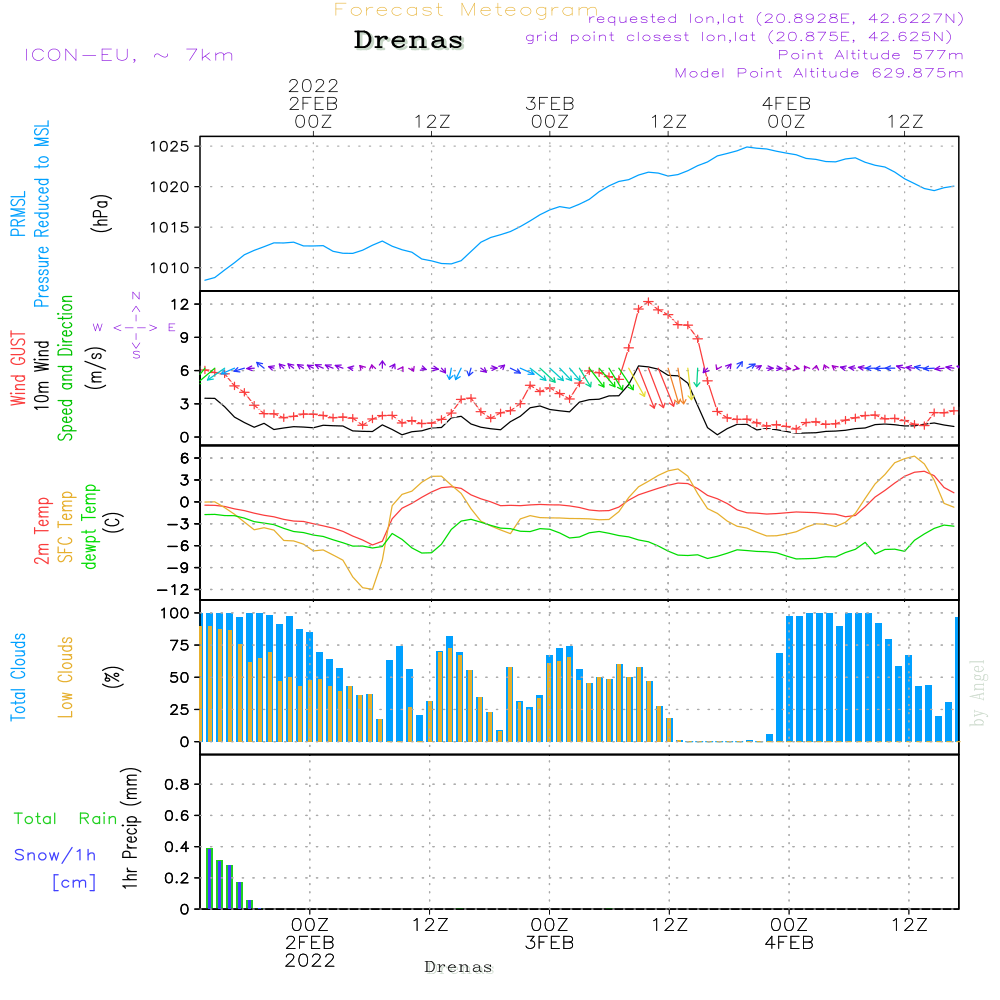Click the '0.8' precipitation axis value
Screen dimensions: 1000x1000
point(177,784)
